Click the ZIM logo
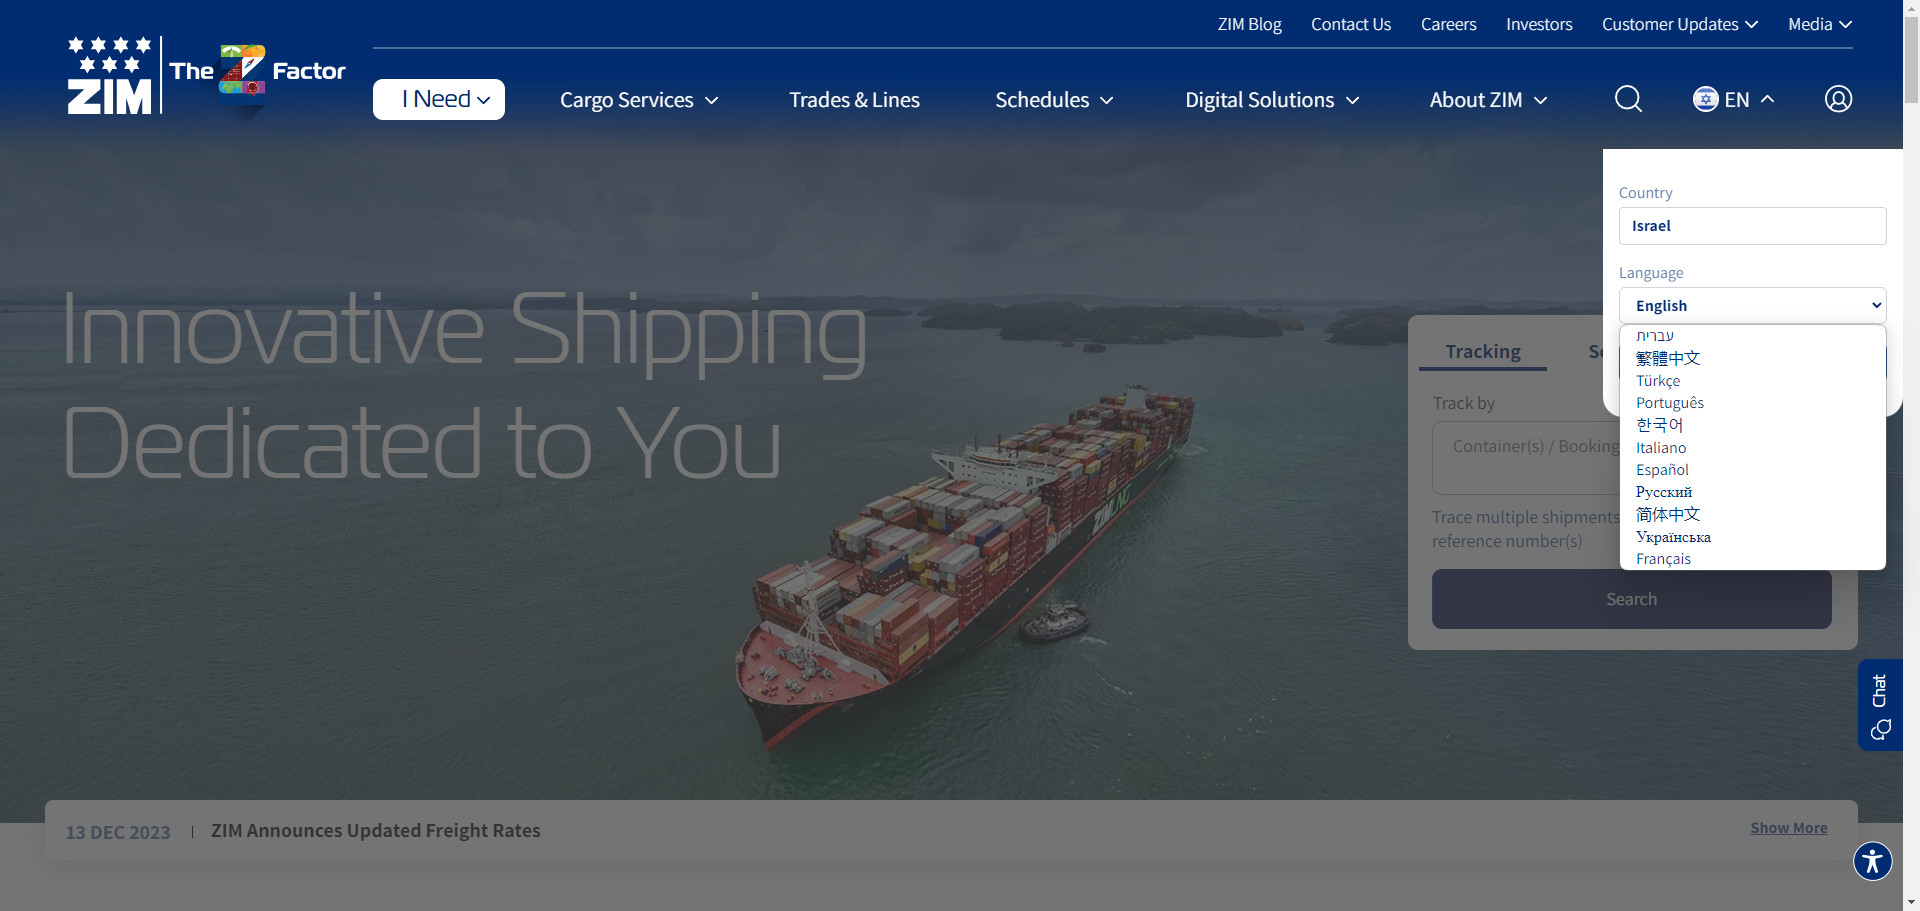1920x911 pixels. (x=109, y=75)
